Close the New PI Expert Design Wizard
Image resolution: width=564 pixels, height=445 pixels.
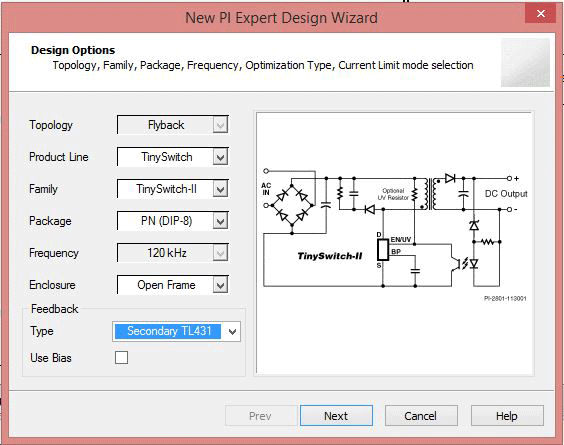(x=540, y=14)
